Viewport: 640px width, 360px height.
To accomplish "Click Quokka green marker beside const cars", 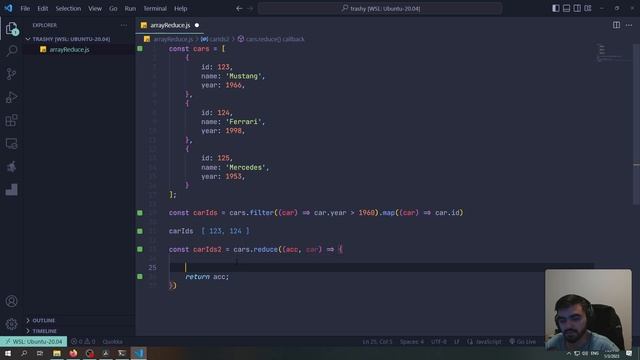I will pos(140,49).
